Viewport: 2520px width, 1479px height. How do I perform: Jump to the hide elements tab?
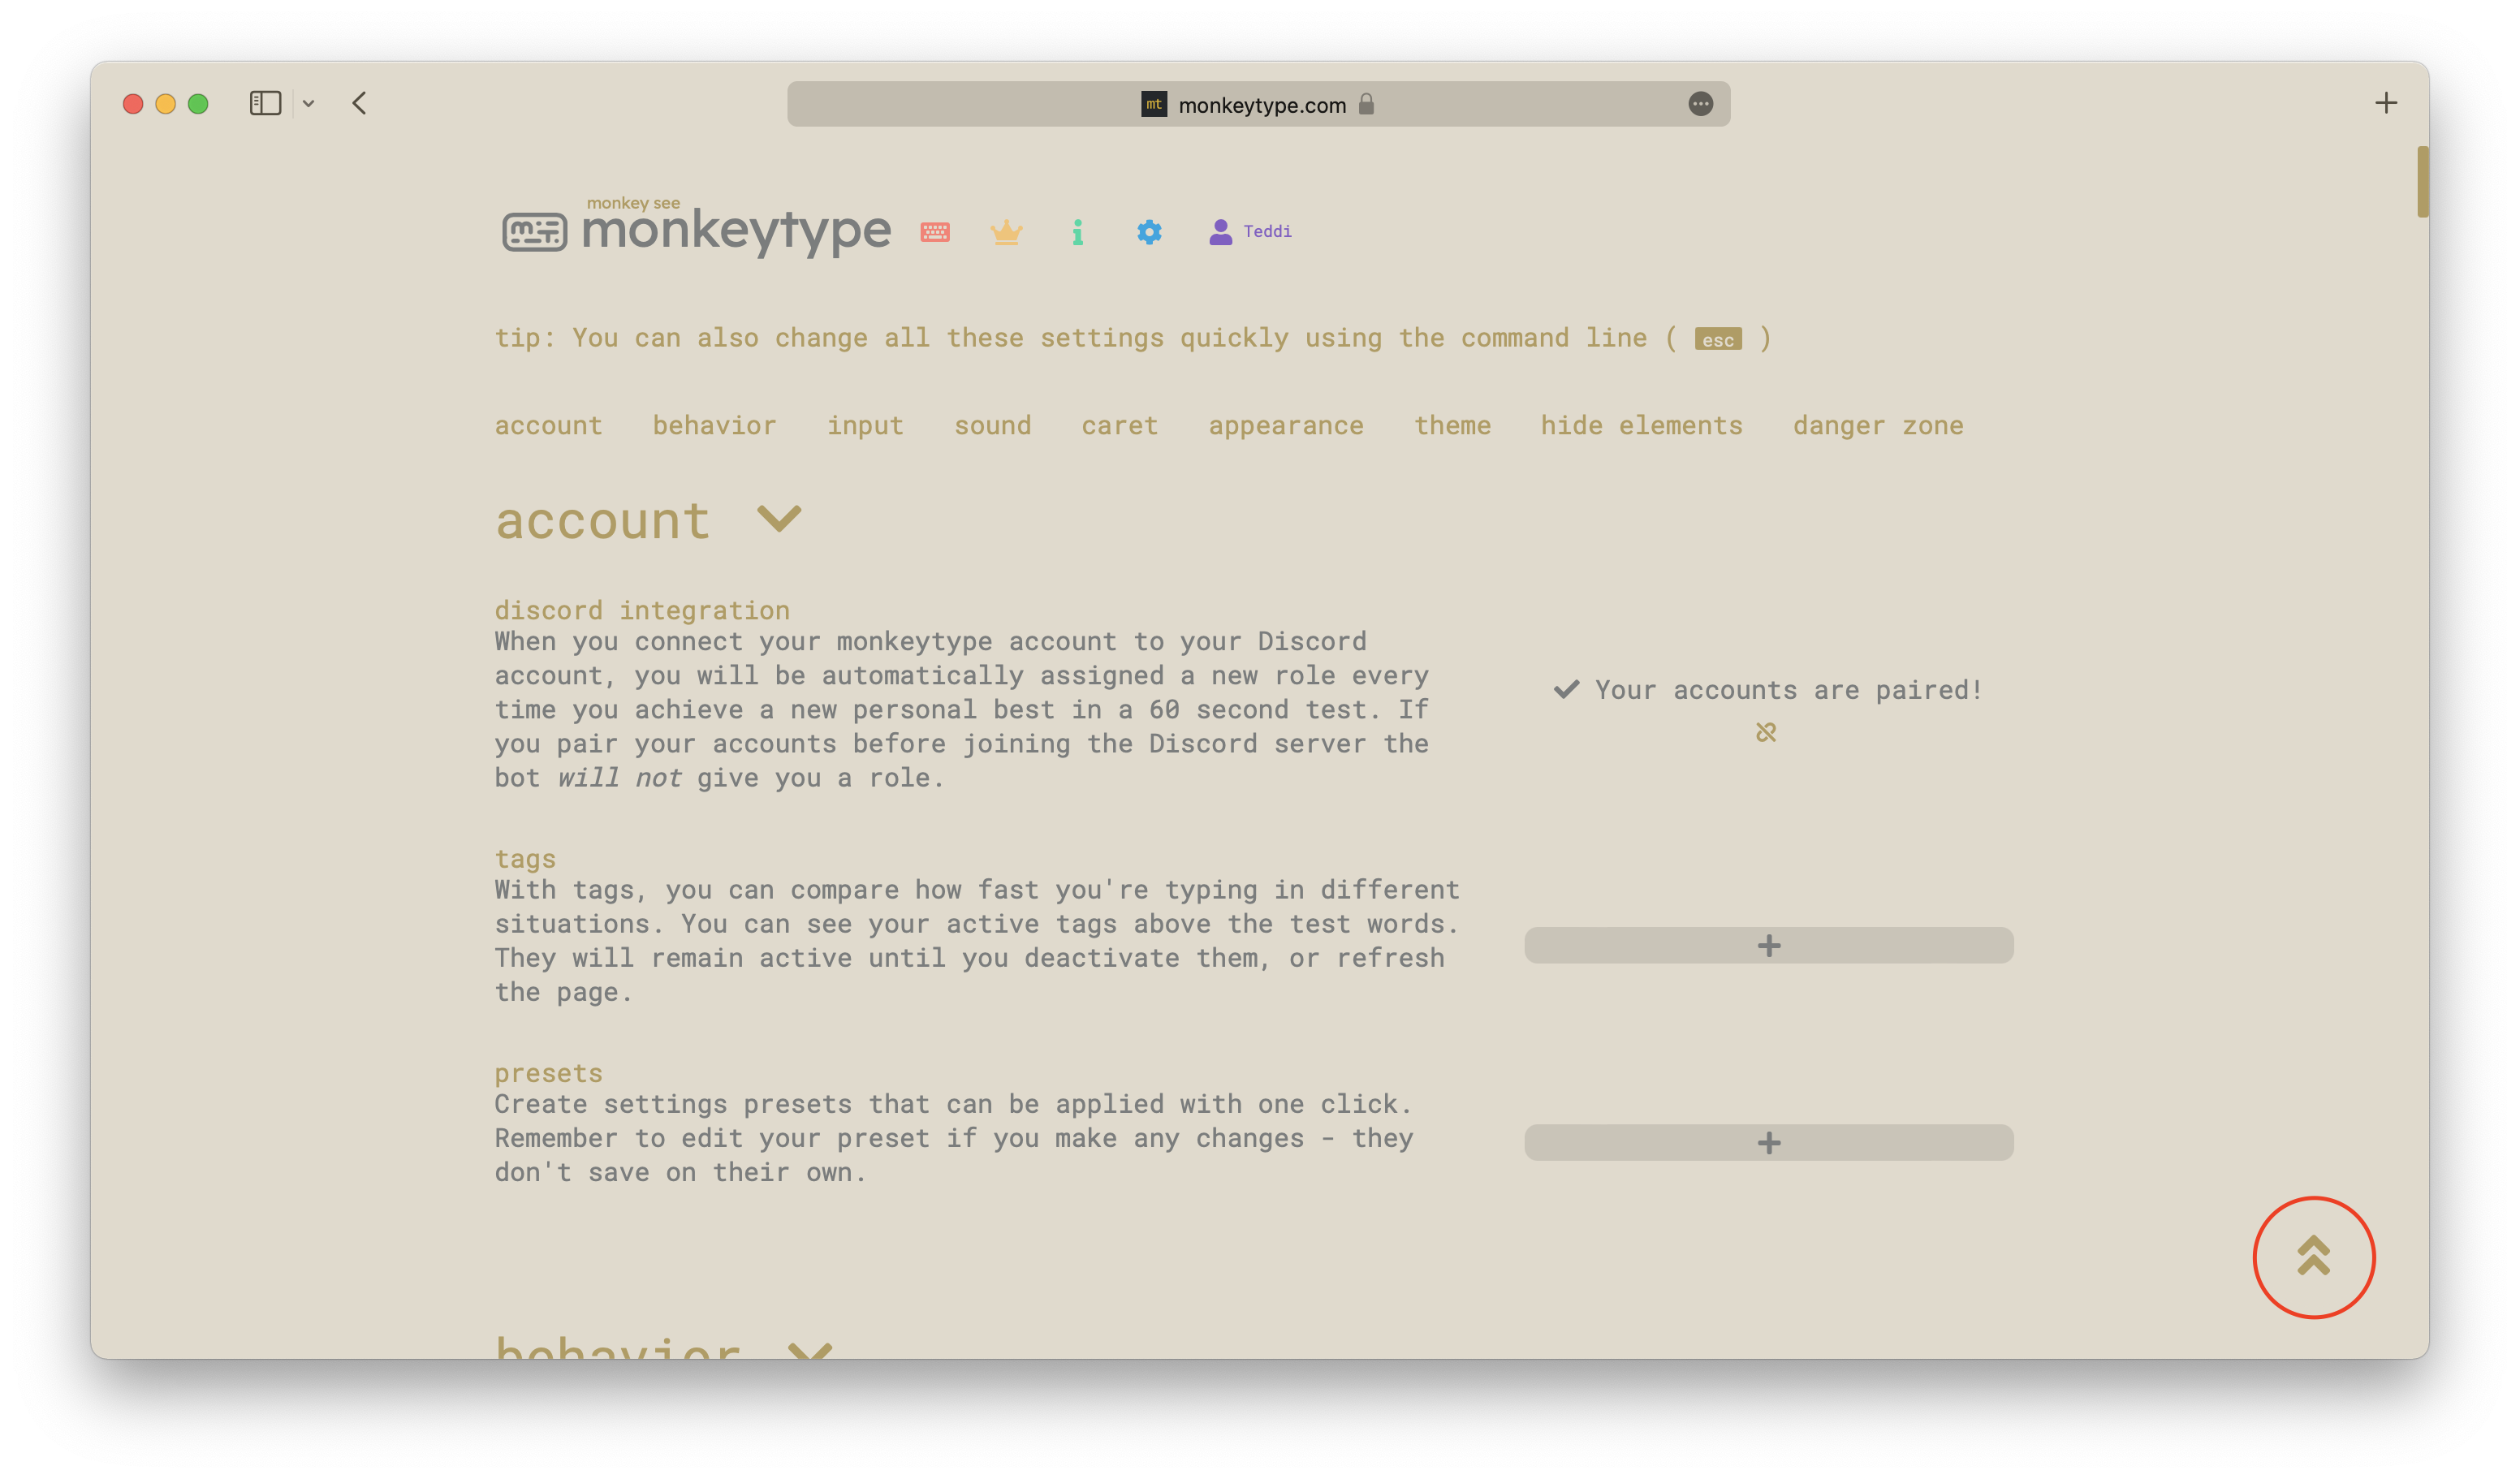pos(1641,426)
